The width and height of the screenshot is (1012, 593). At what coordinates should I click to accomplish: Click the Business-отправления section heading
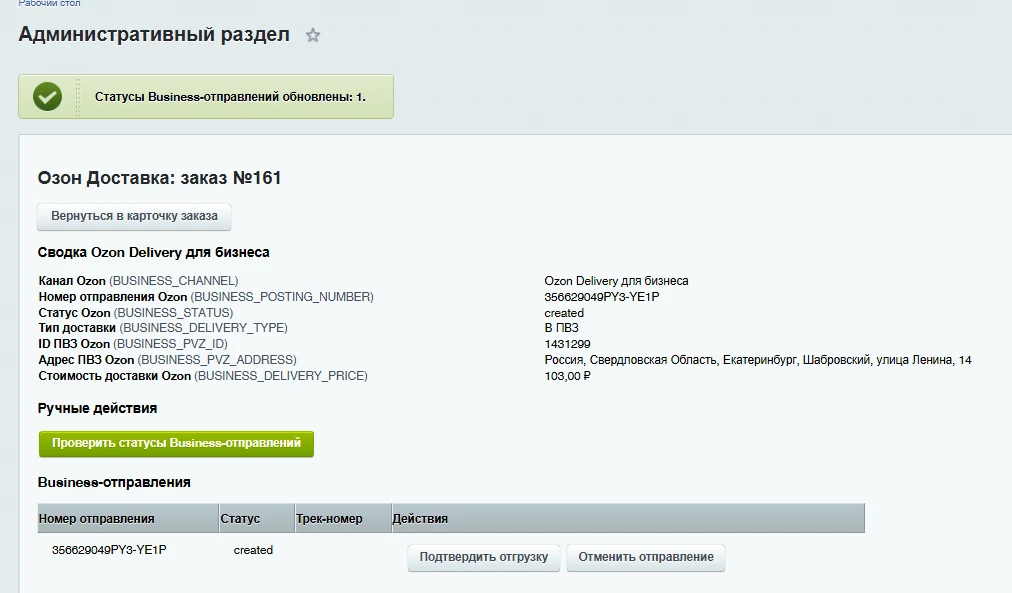click(x=114, y=483)
